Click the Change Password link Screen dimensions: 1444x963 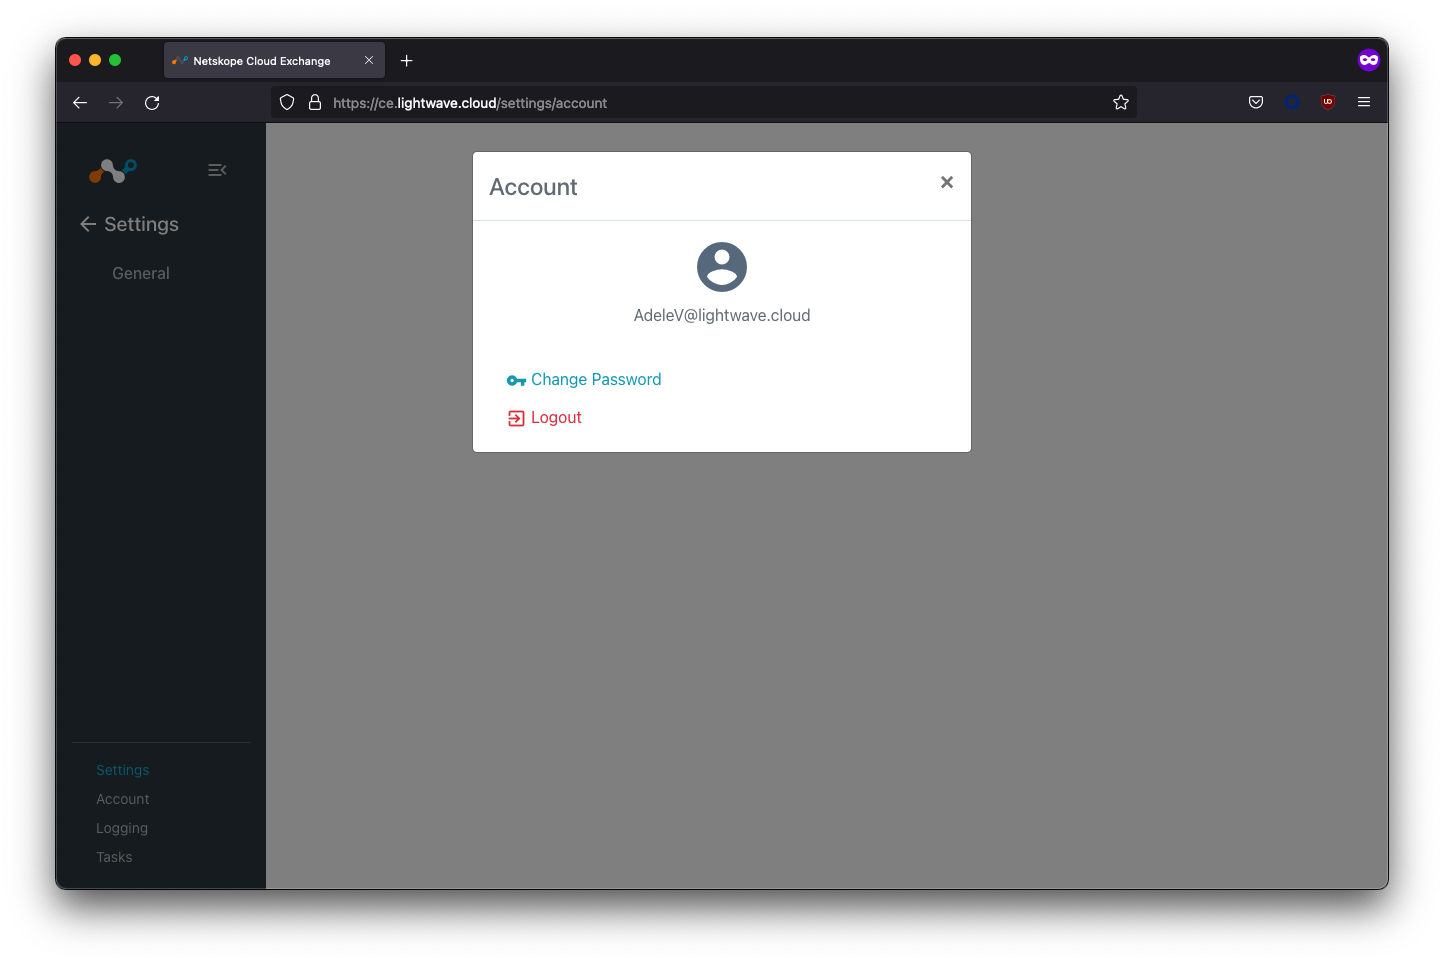click(x=595, y=380)
